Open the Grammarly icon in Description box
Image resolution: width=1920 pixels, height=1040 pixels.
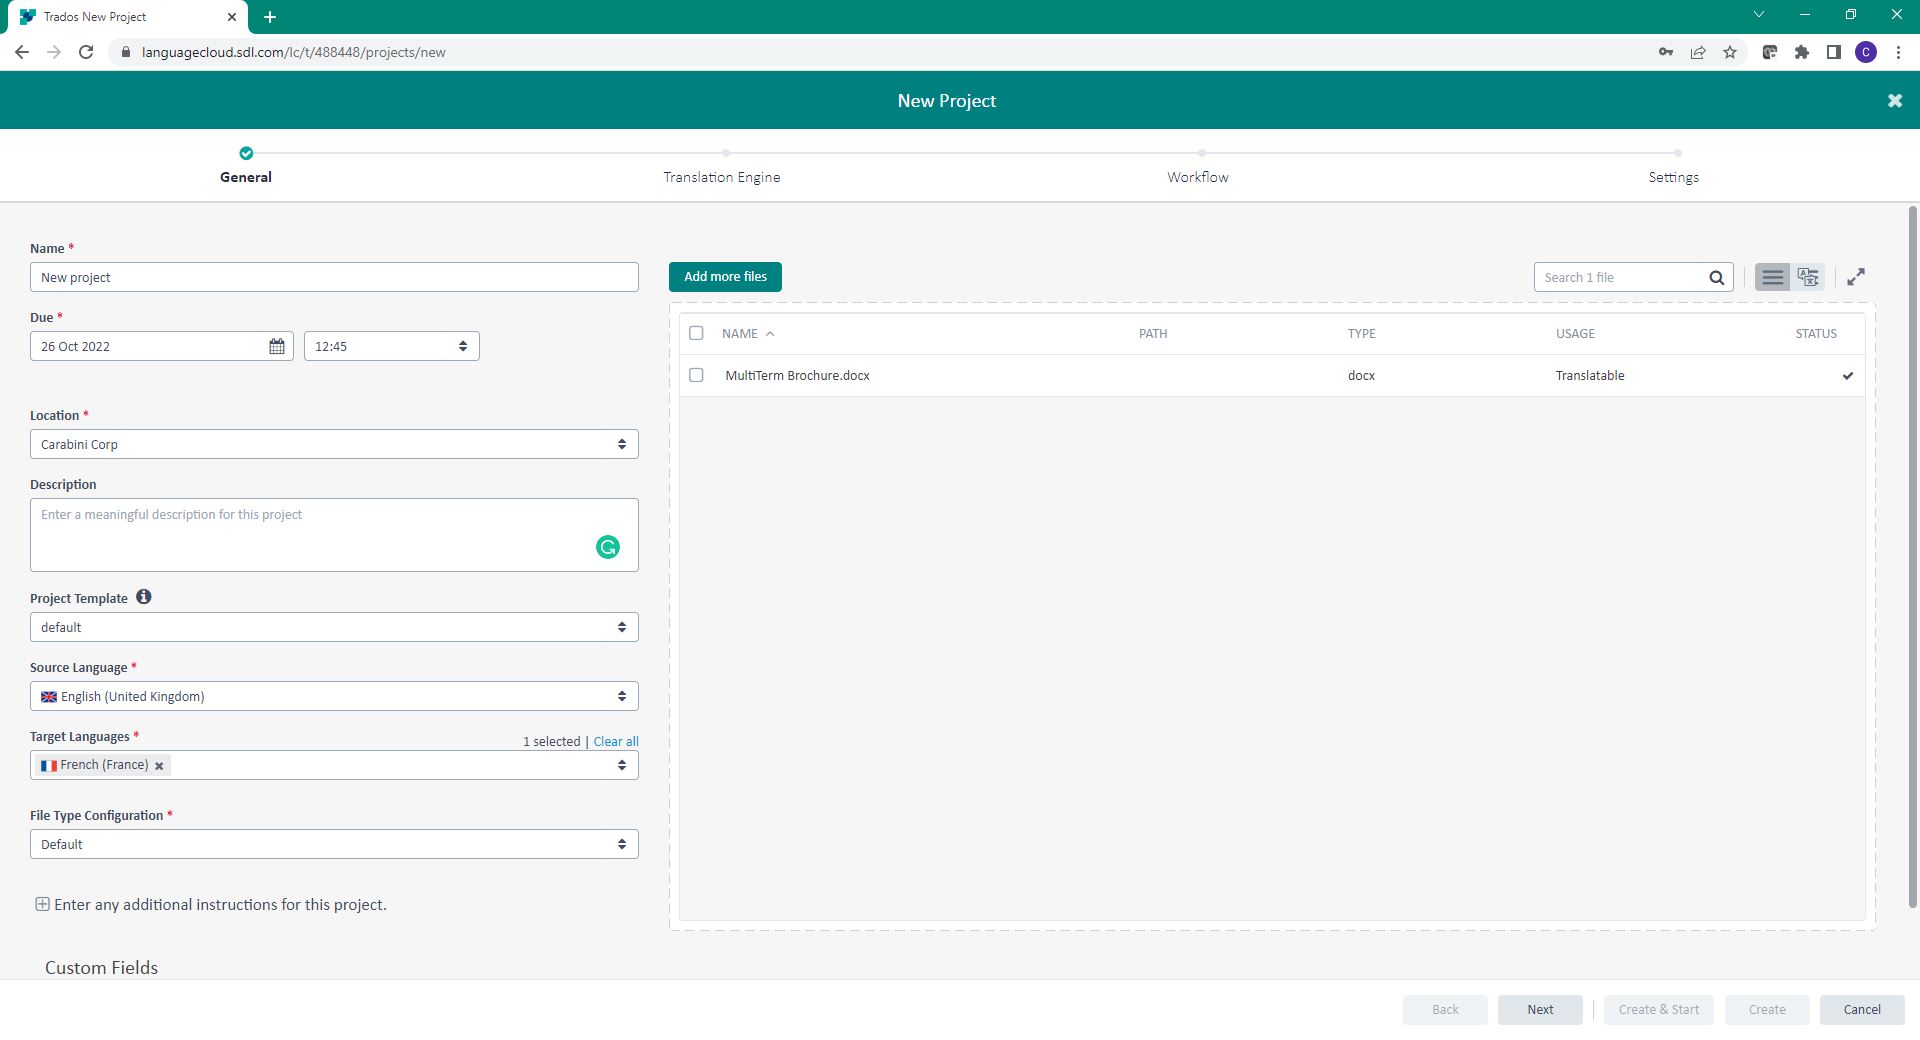tap(608, 548)
